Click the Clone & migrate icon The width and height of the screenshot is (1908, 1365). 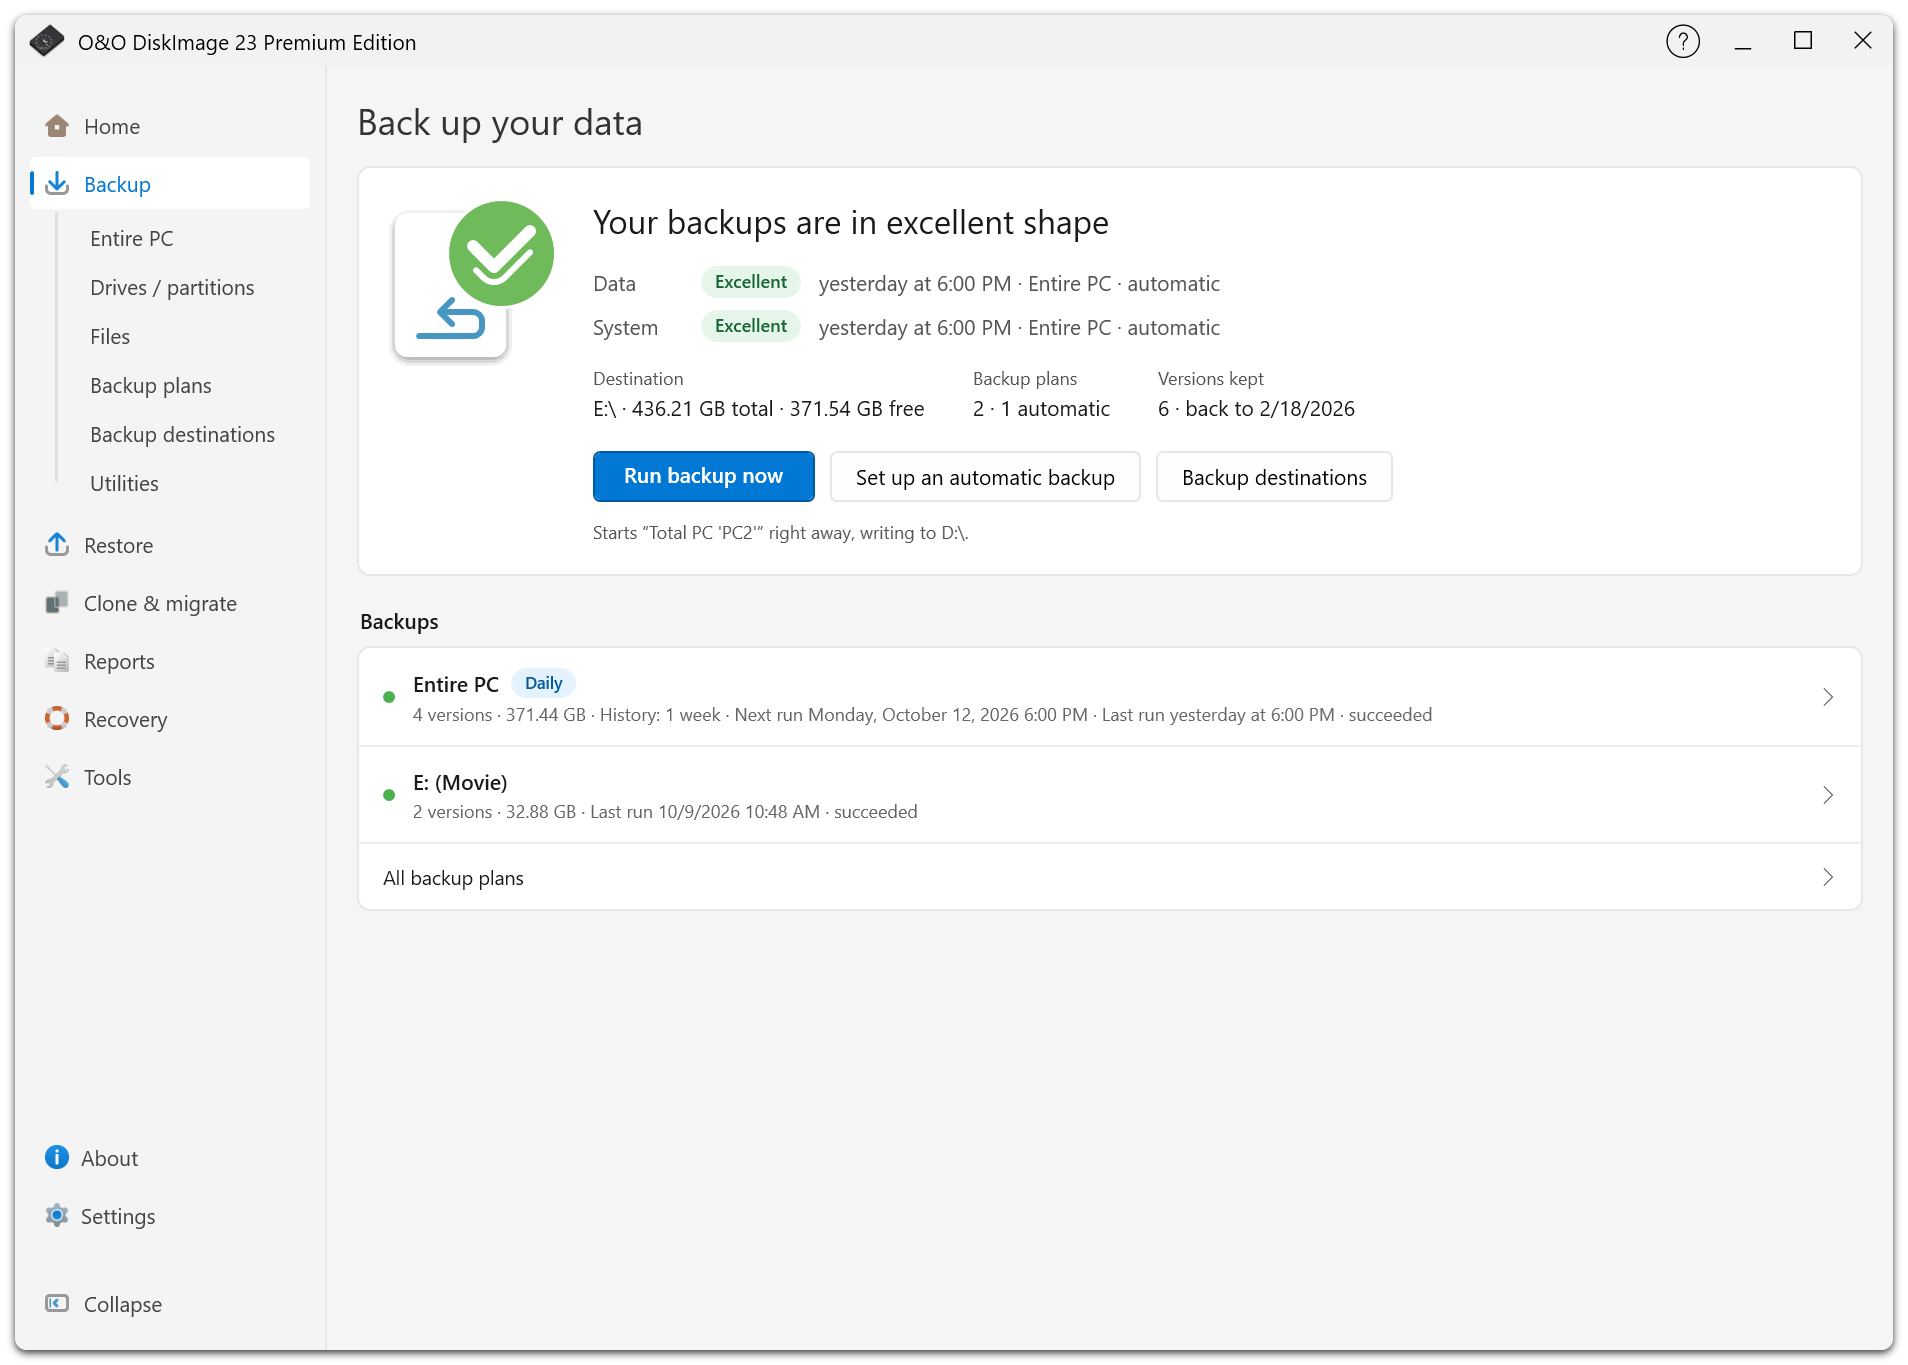pyautogui.click(x=57, y=603)
